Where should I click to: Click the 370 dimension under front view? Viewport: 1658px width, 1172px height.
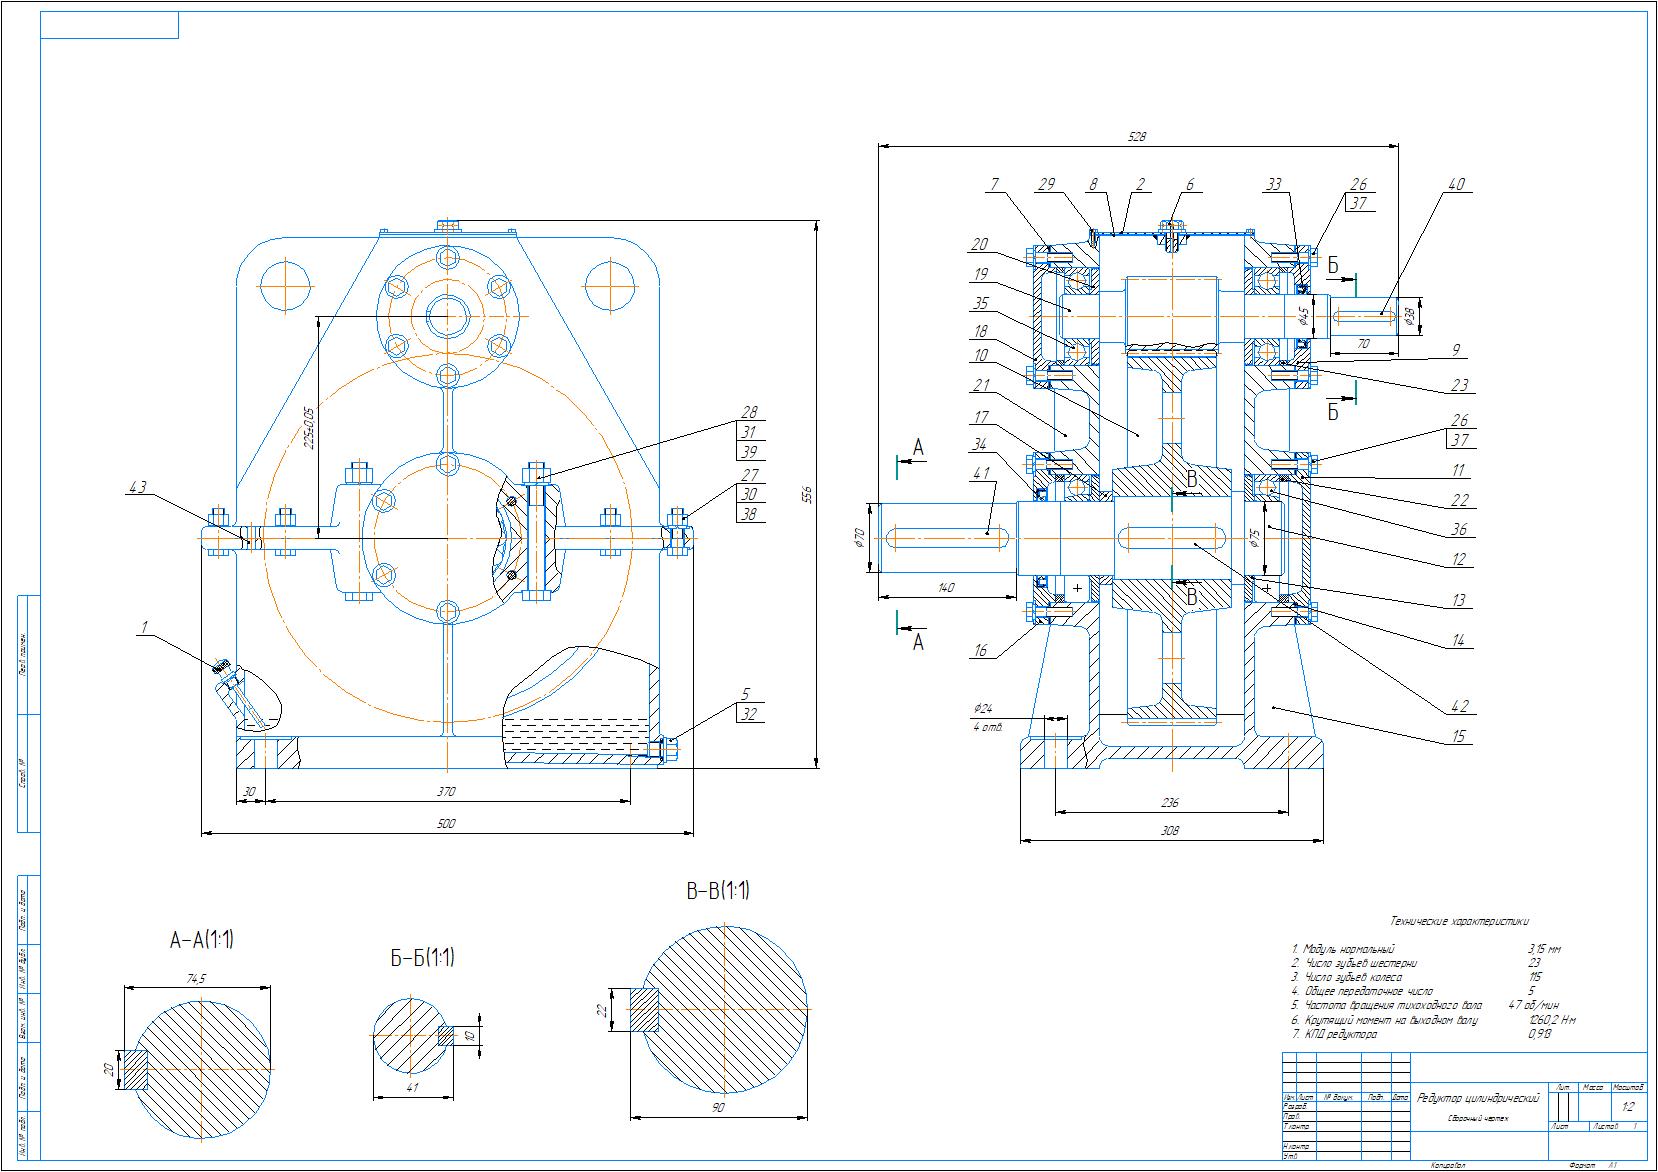(446, 792)
